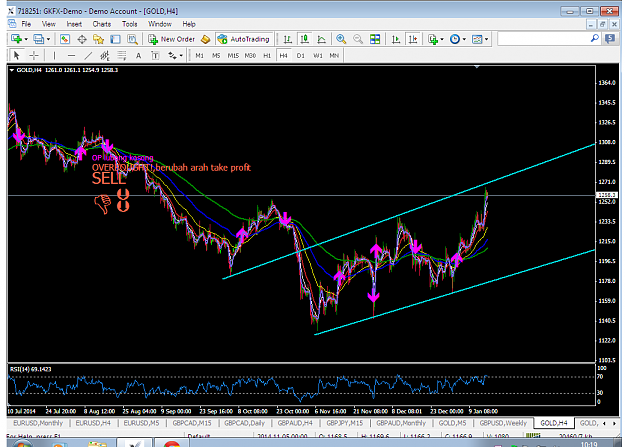This screenshot has width=625, height=447.
Task: Select the Arrows object icon
Action: point(172,55)
